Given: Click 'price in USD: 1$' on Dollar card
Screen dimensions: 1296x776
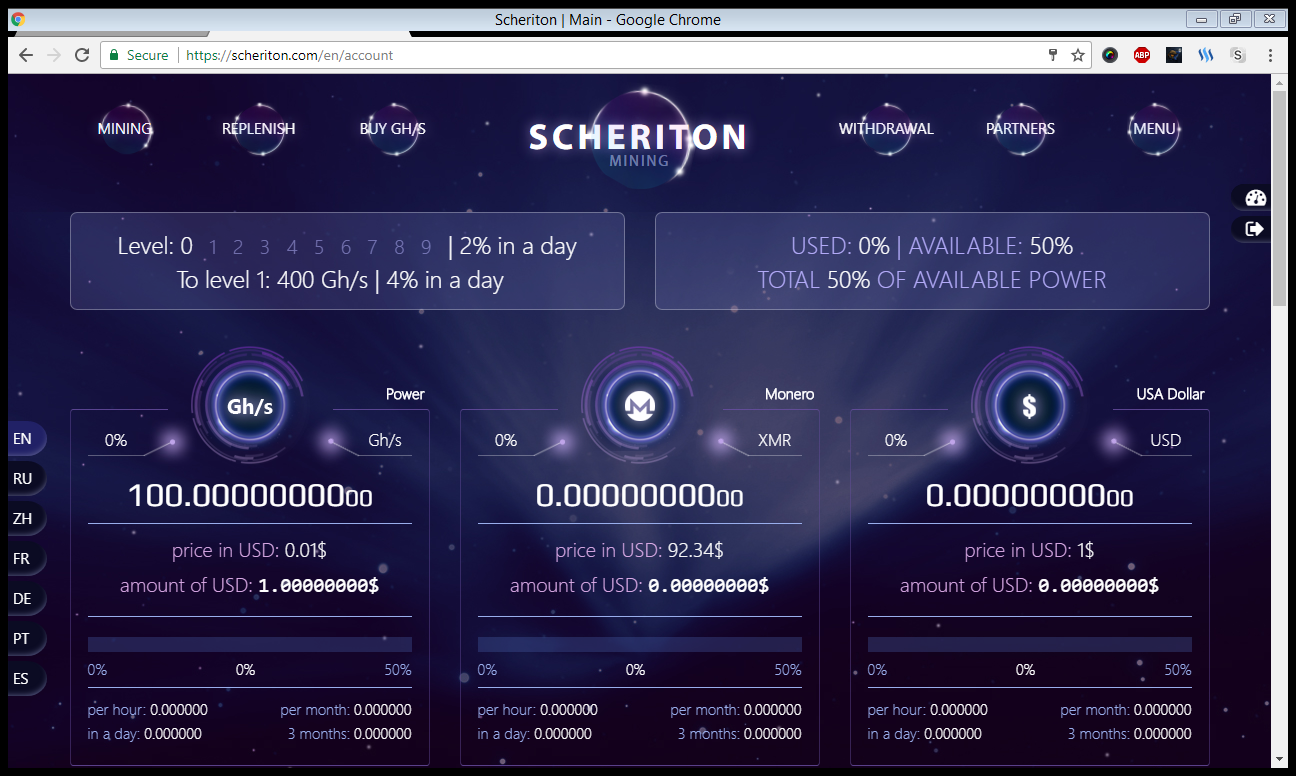Looking at the screenshot, I should click(1030, 550).
